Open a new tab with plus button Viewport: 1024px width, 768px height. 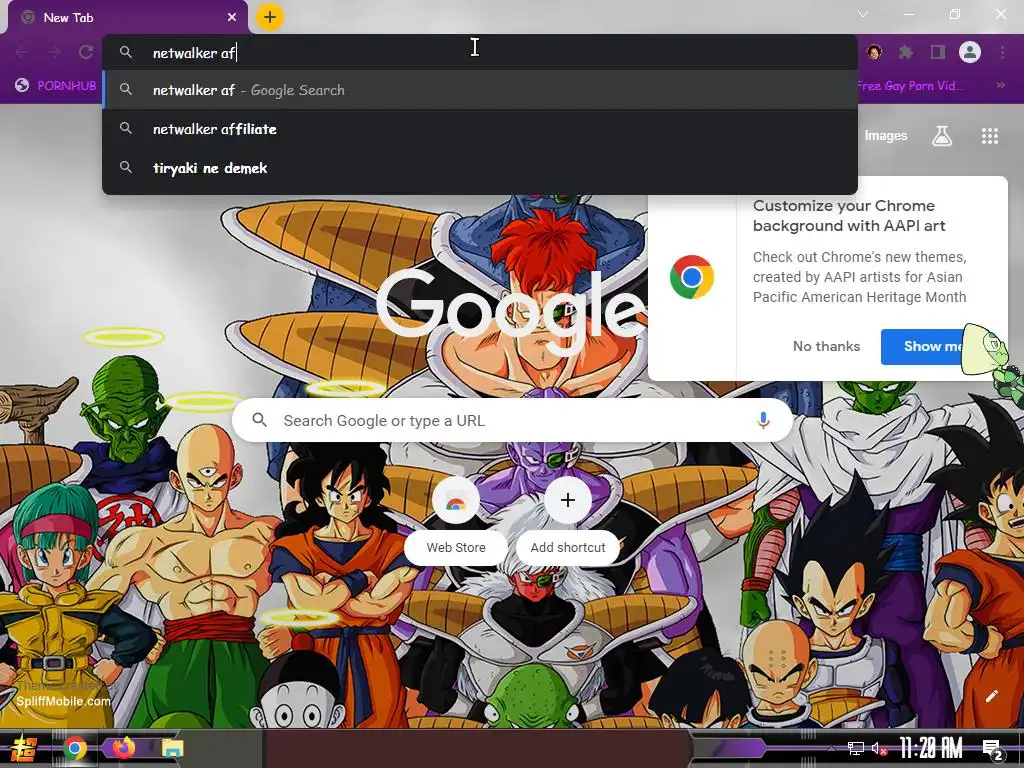(270, 17)
